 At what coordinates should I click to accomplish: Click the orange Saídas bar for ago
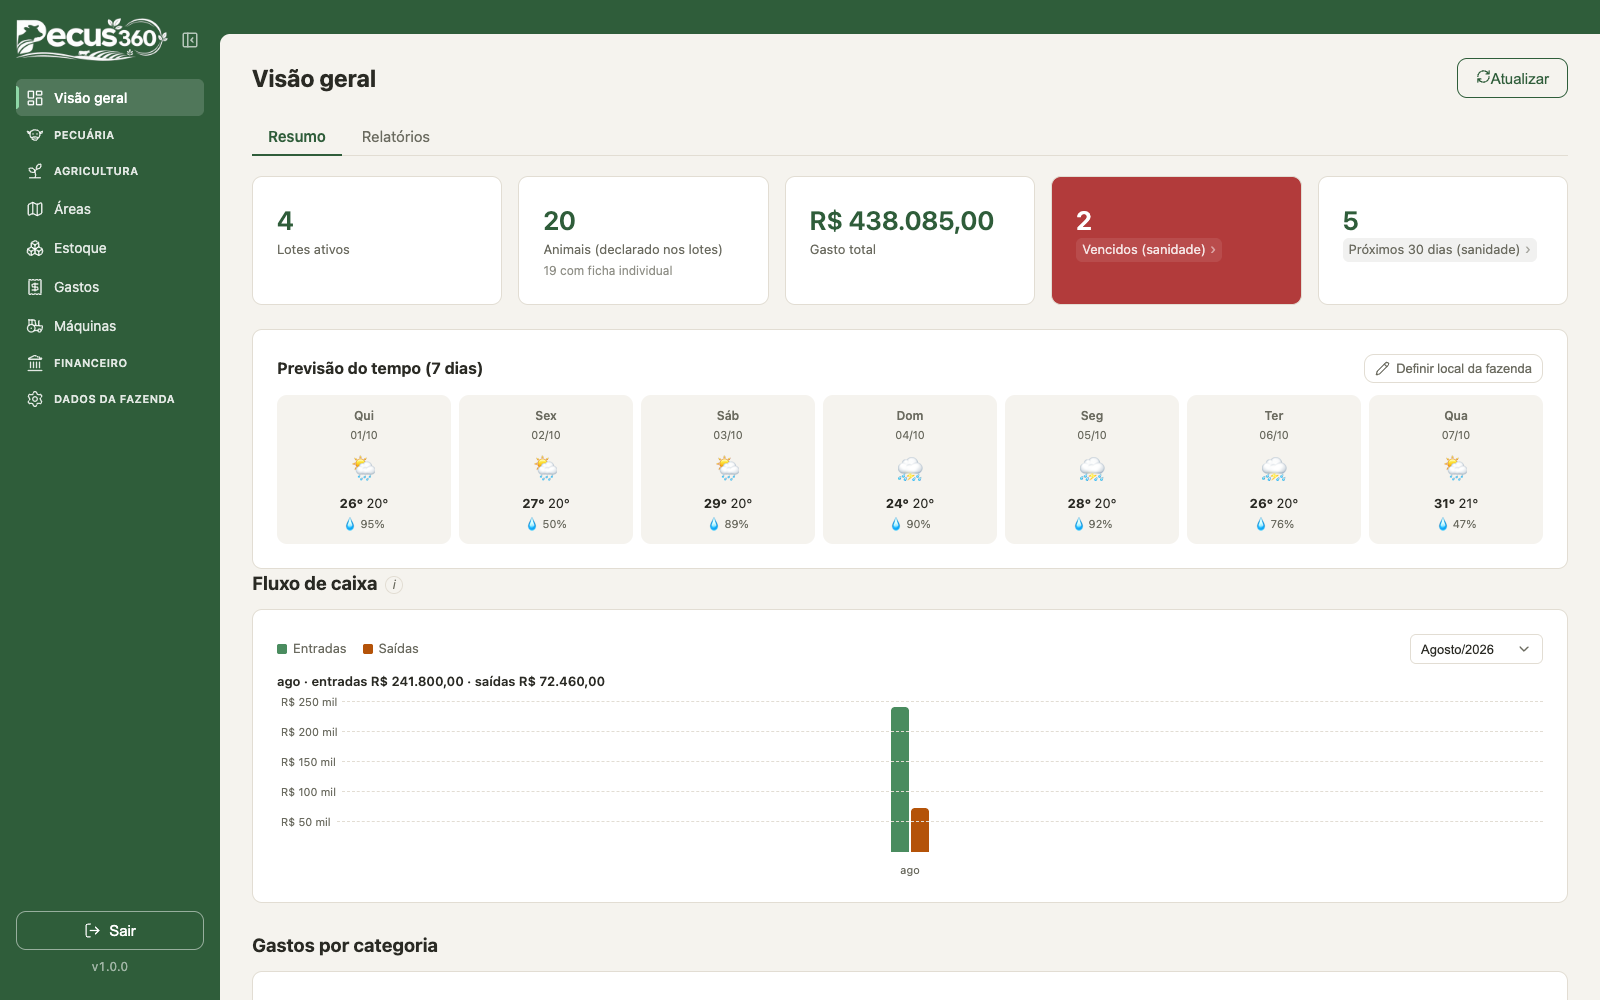920,830
